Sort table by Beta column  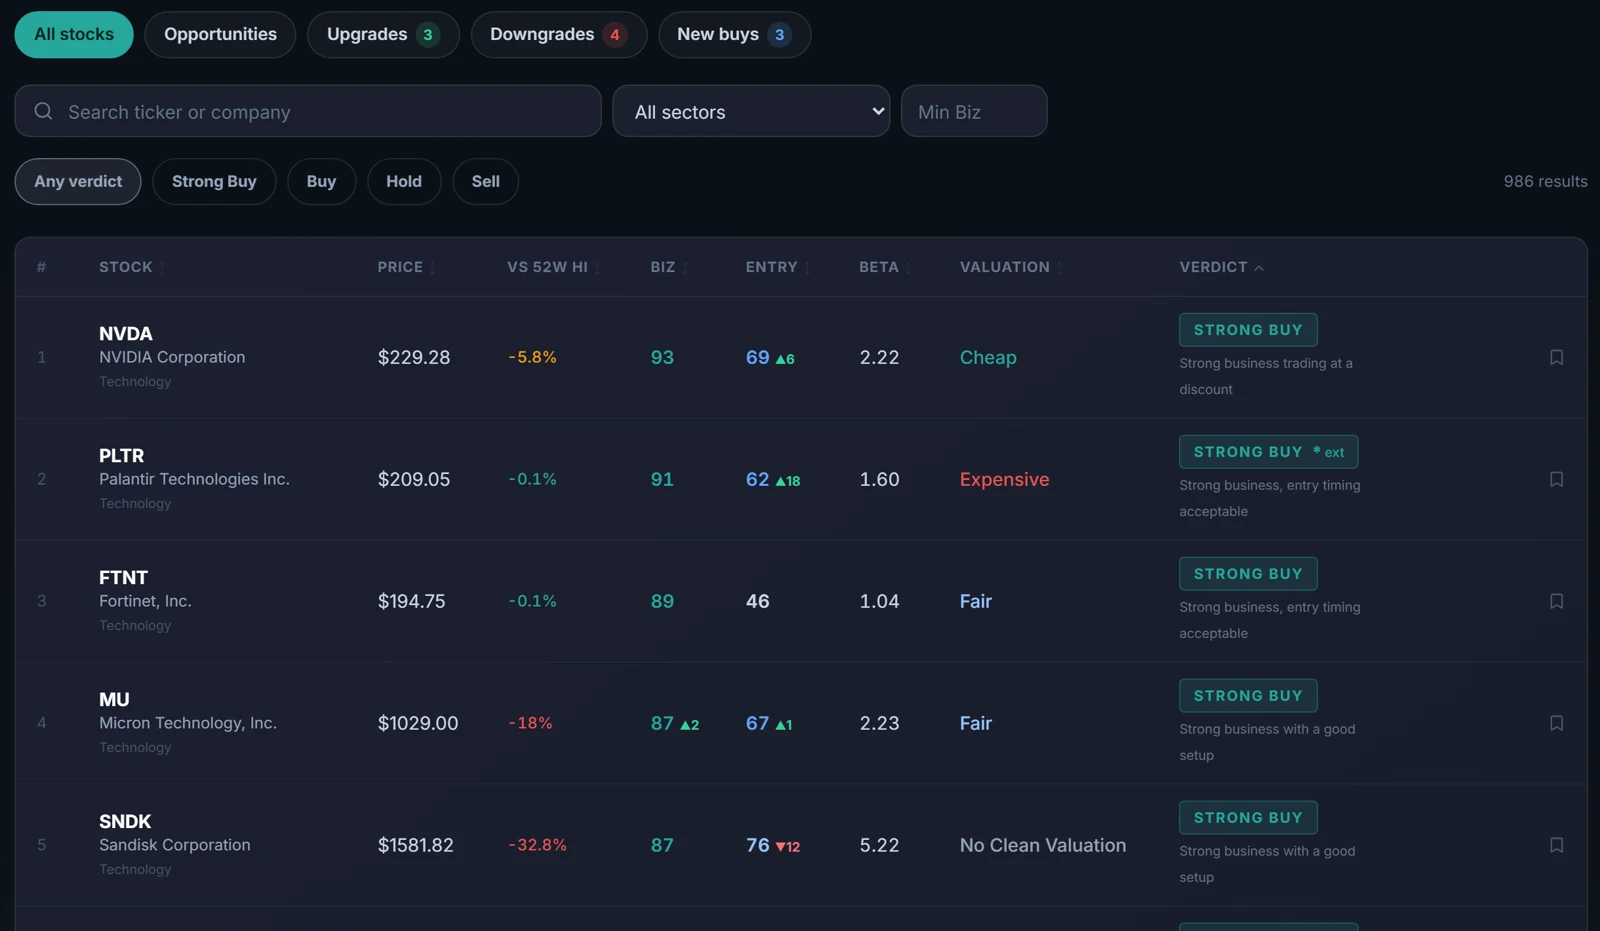pyautogui.click(x=885, y=267)
